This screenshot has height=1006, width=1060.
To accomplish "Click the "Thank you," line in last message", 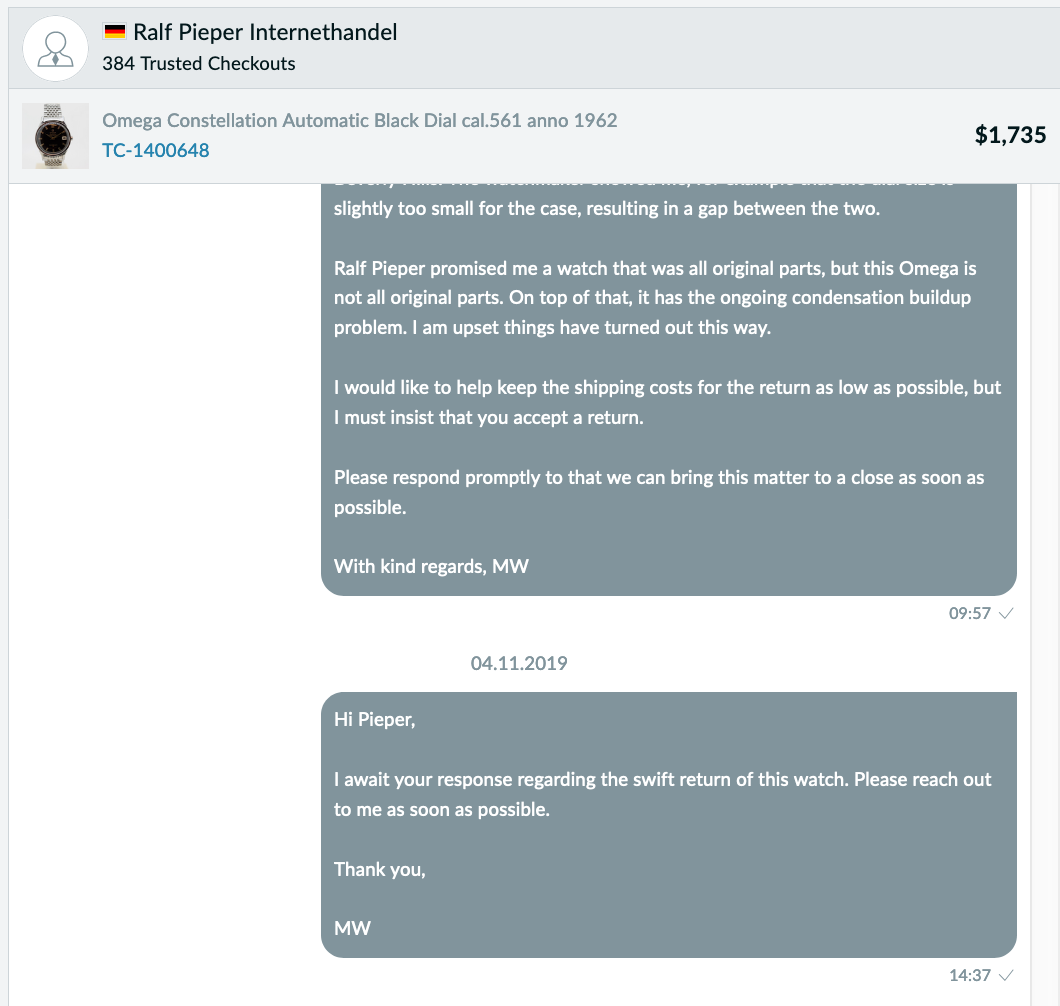I will tap(380, 869).
